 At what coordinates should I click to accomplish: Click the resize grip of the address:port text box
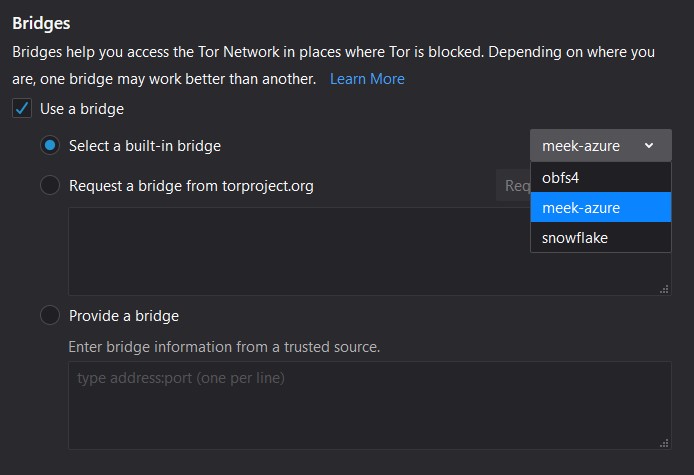(x=664, y=443)
